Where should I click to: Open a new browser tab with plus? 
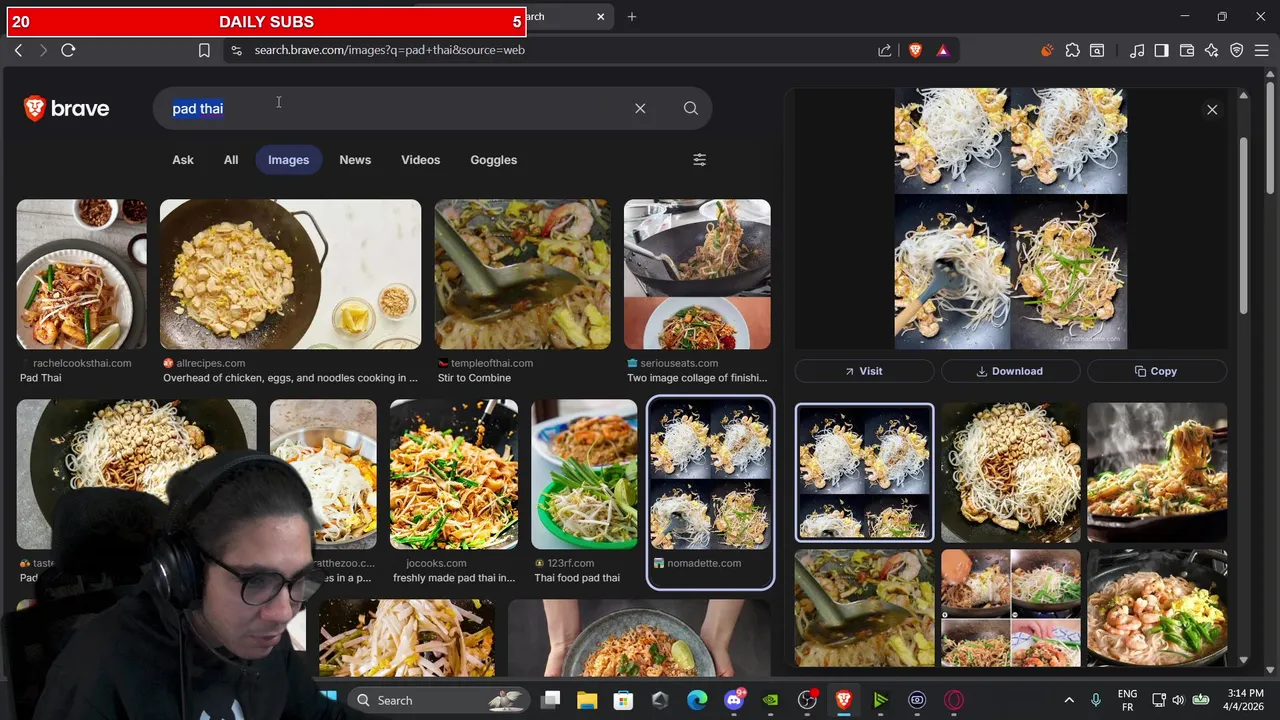pos(631,16)
